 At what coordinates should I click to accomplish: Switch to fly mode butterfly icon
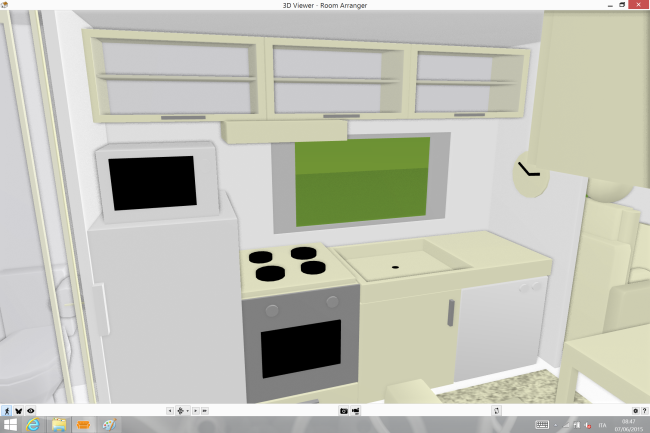tap(19, 410)
